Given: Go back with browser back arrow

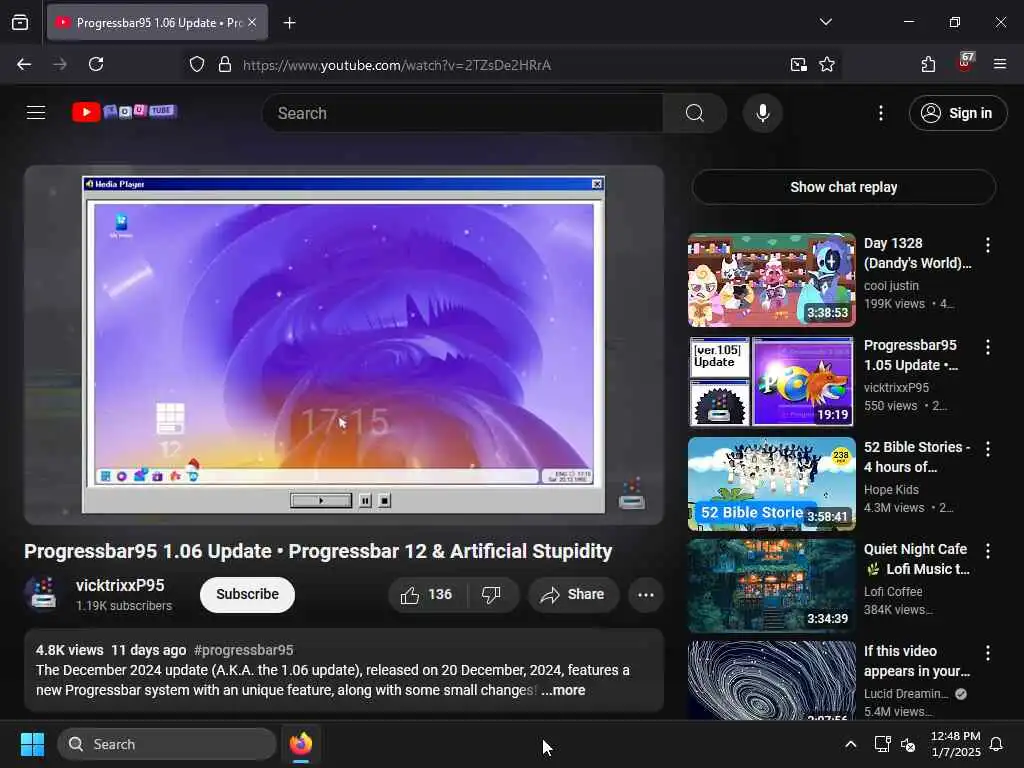Looking at the screenshot, I should pos(24,64).
